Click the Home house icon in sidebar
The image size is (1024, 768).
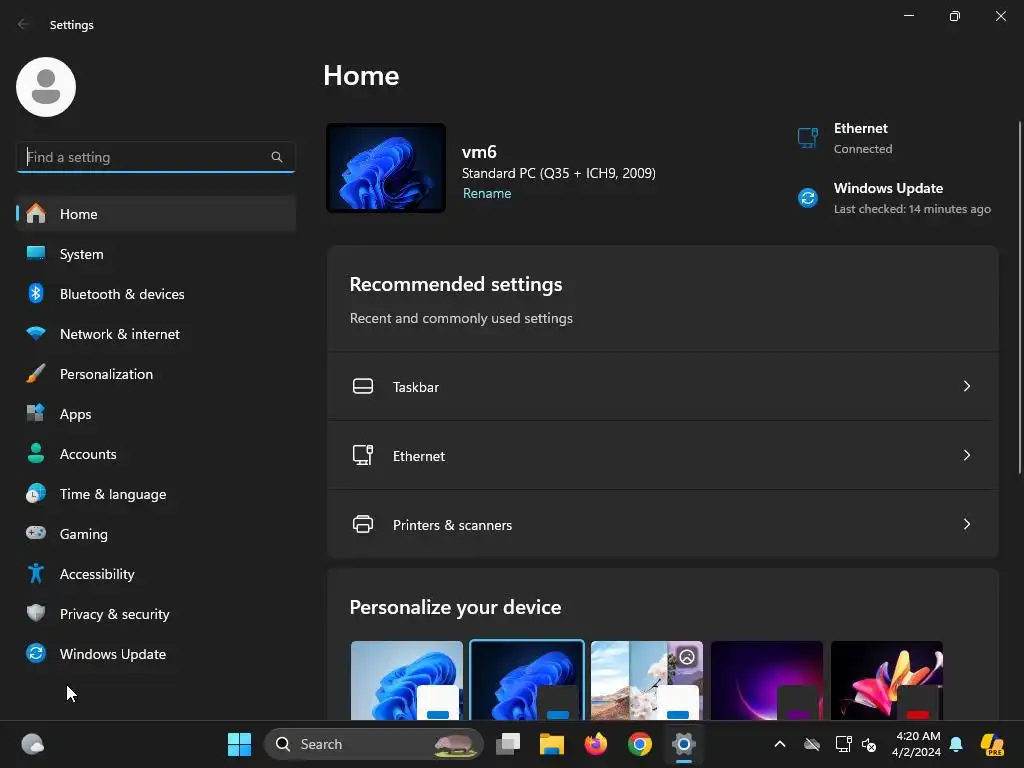coord(36,214)
